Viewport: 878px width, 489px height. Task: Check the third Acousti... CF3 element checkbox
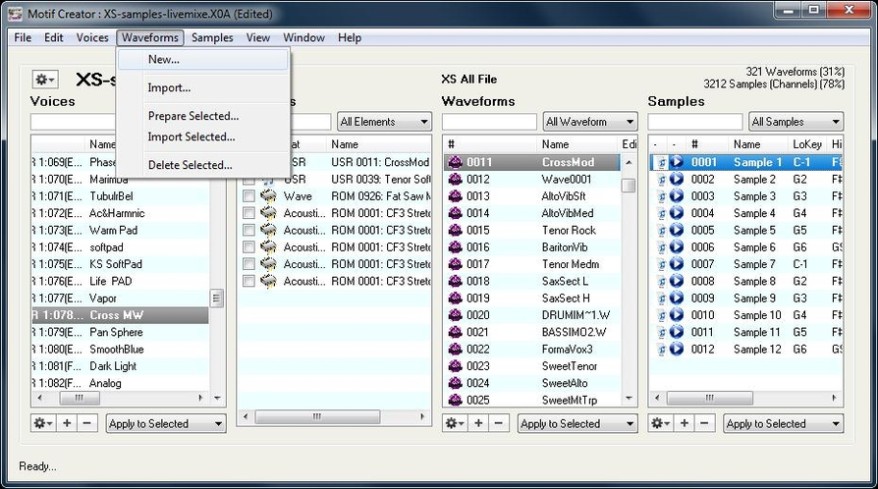[x=249, y=247]
